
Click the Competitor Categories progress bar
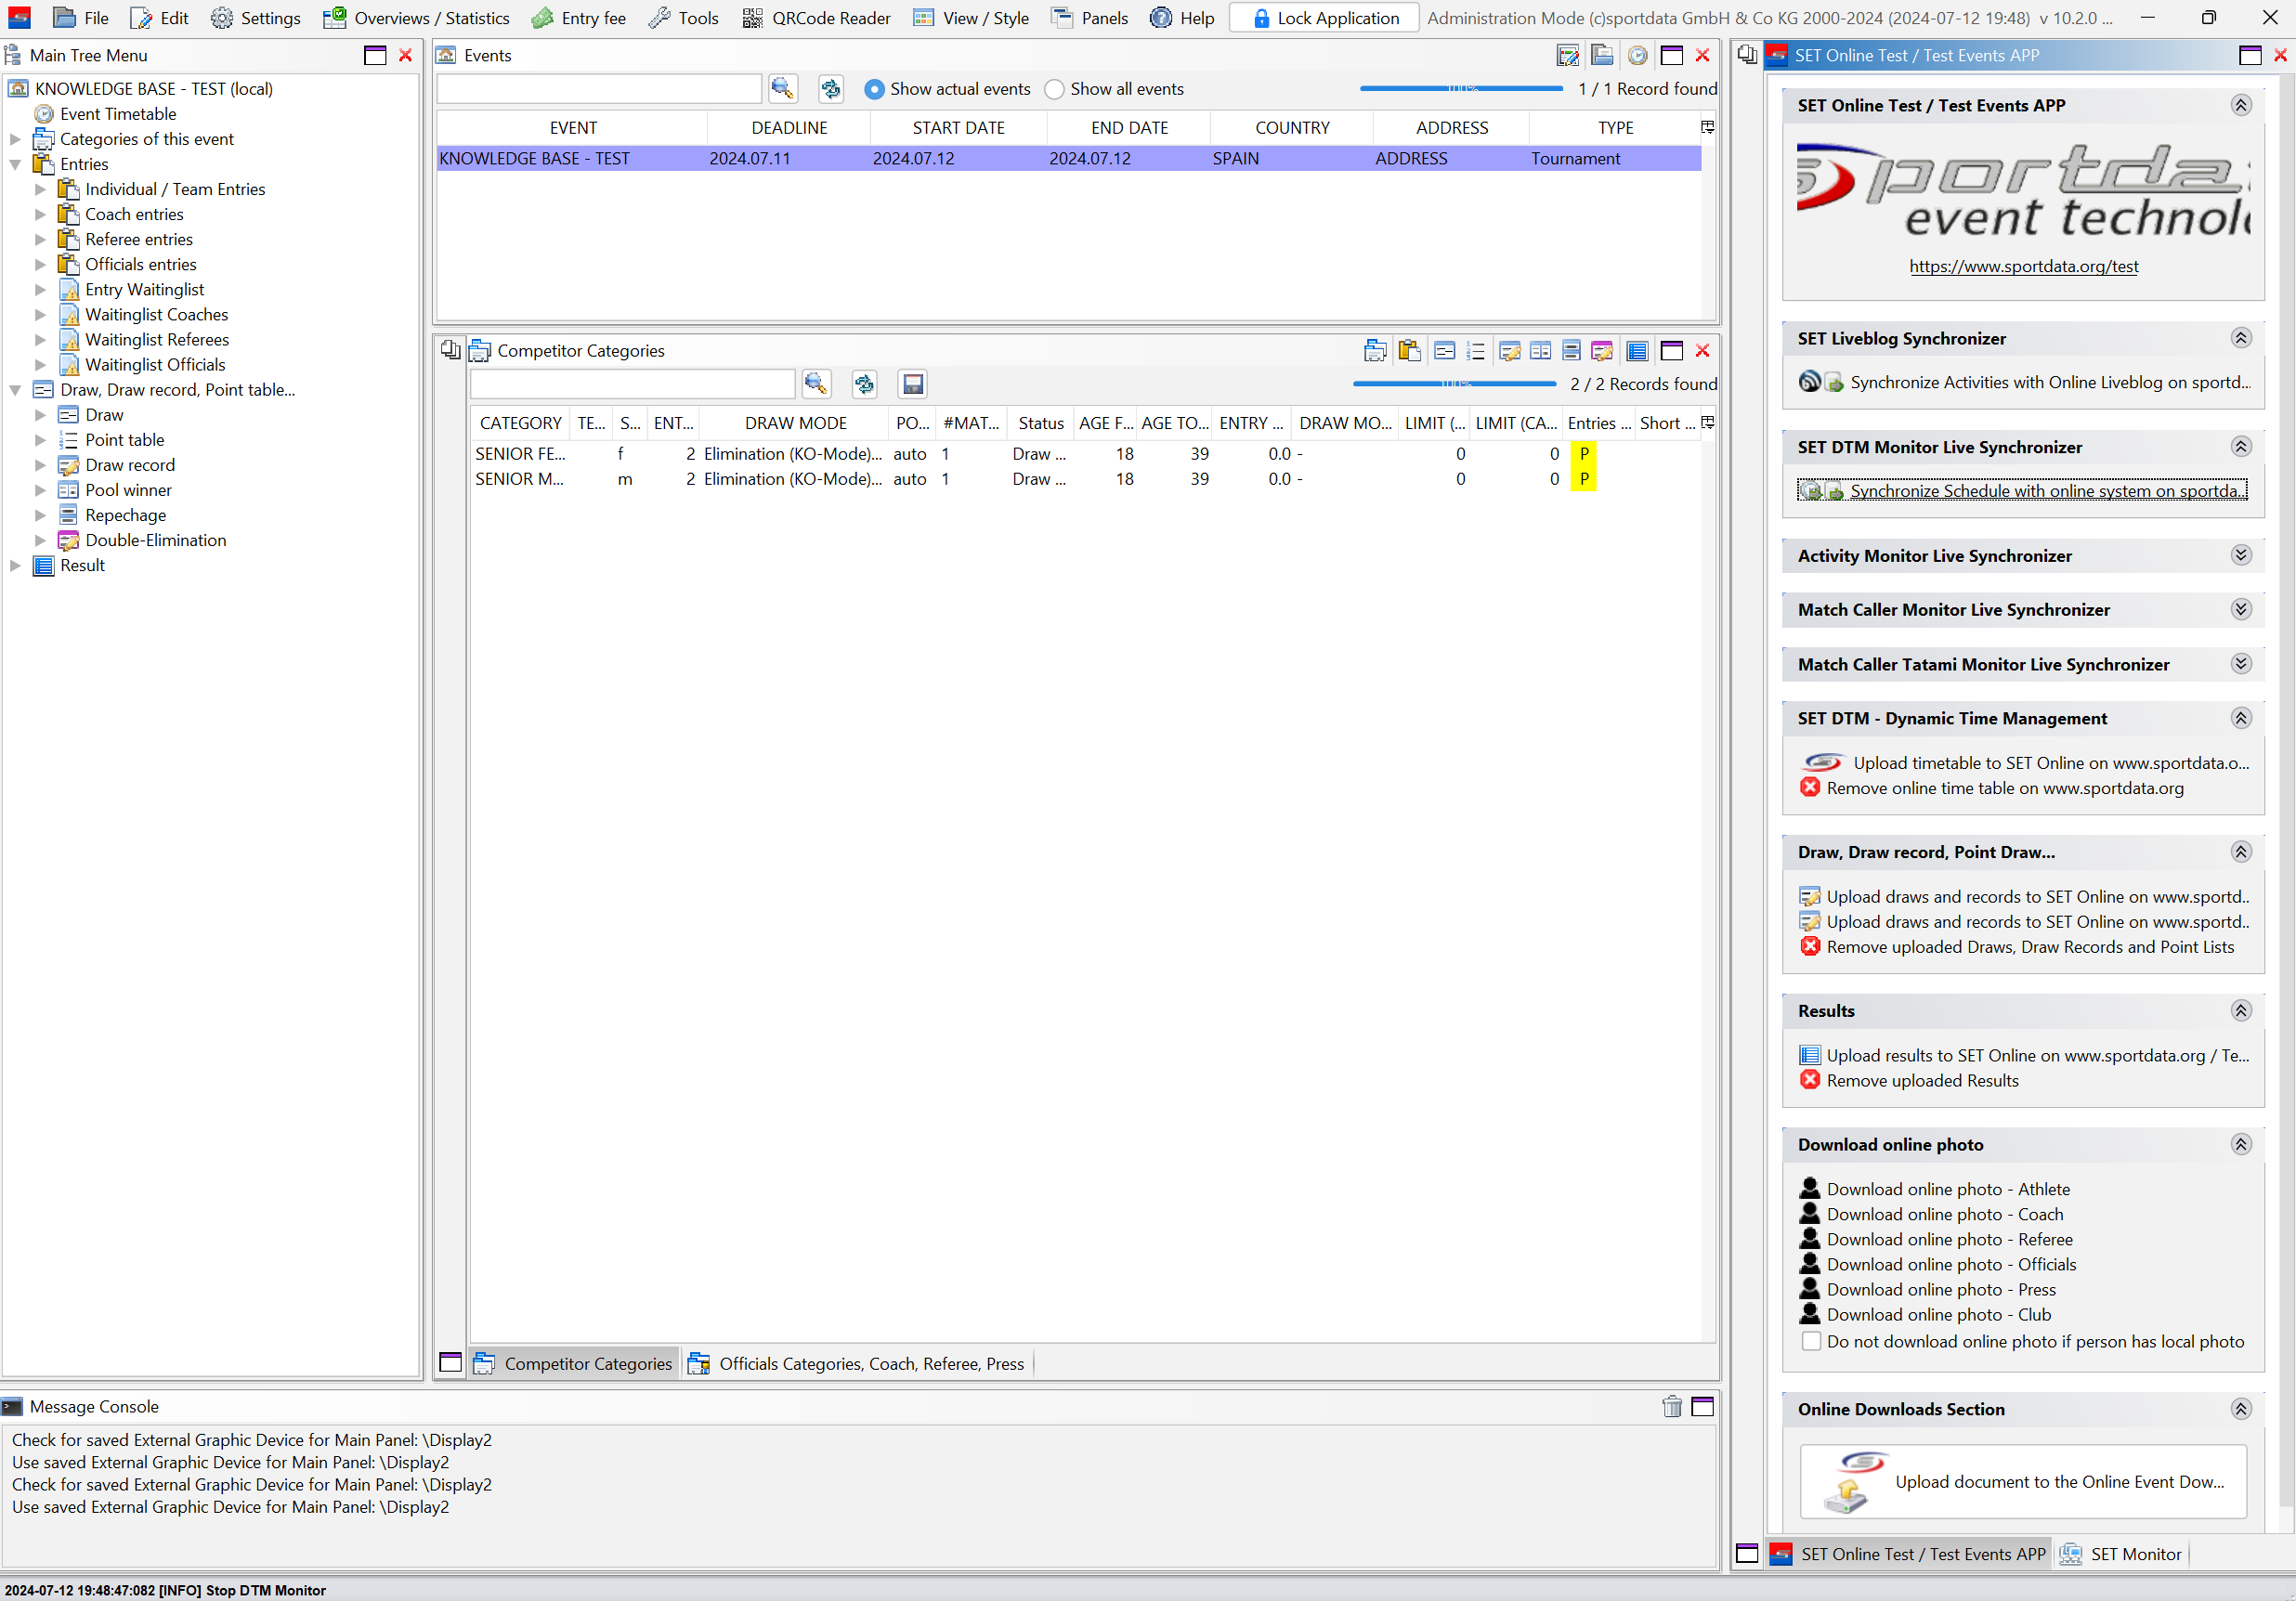(x=1454, y=384)
